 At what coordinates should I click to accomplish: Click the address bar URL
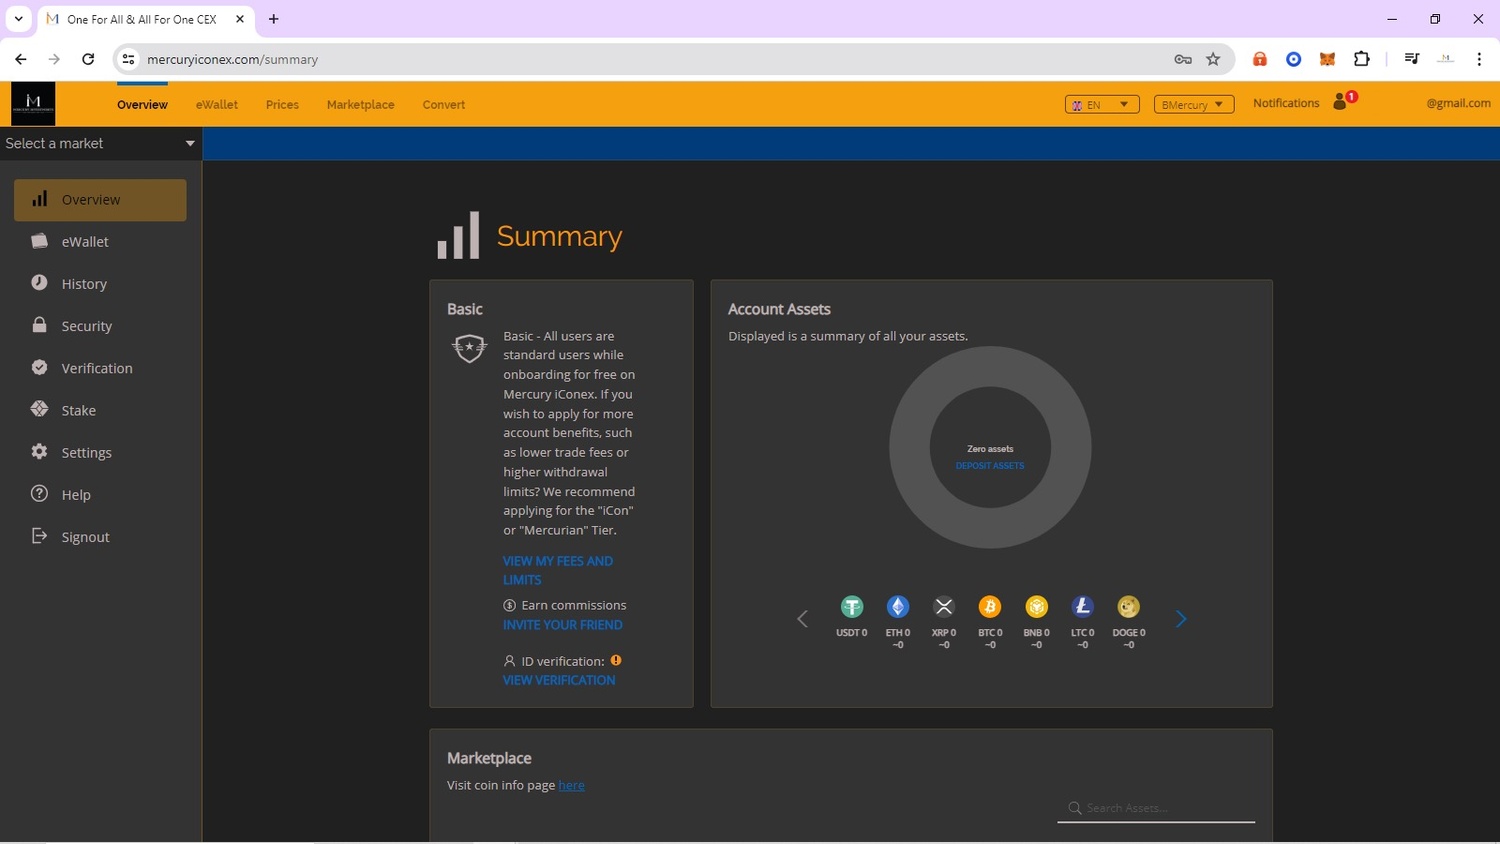[x=232, y=59]
